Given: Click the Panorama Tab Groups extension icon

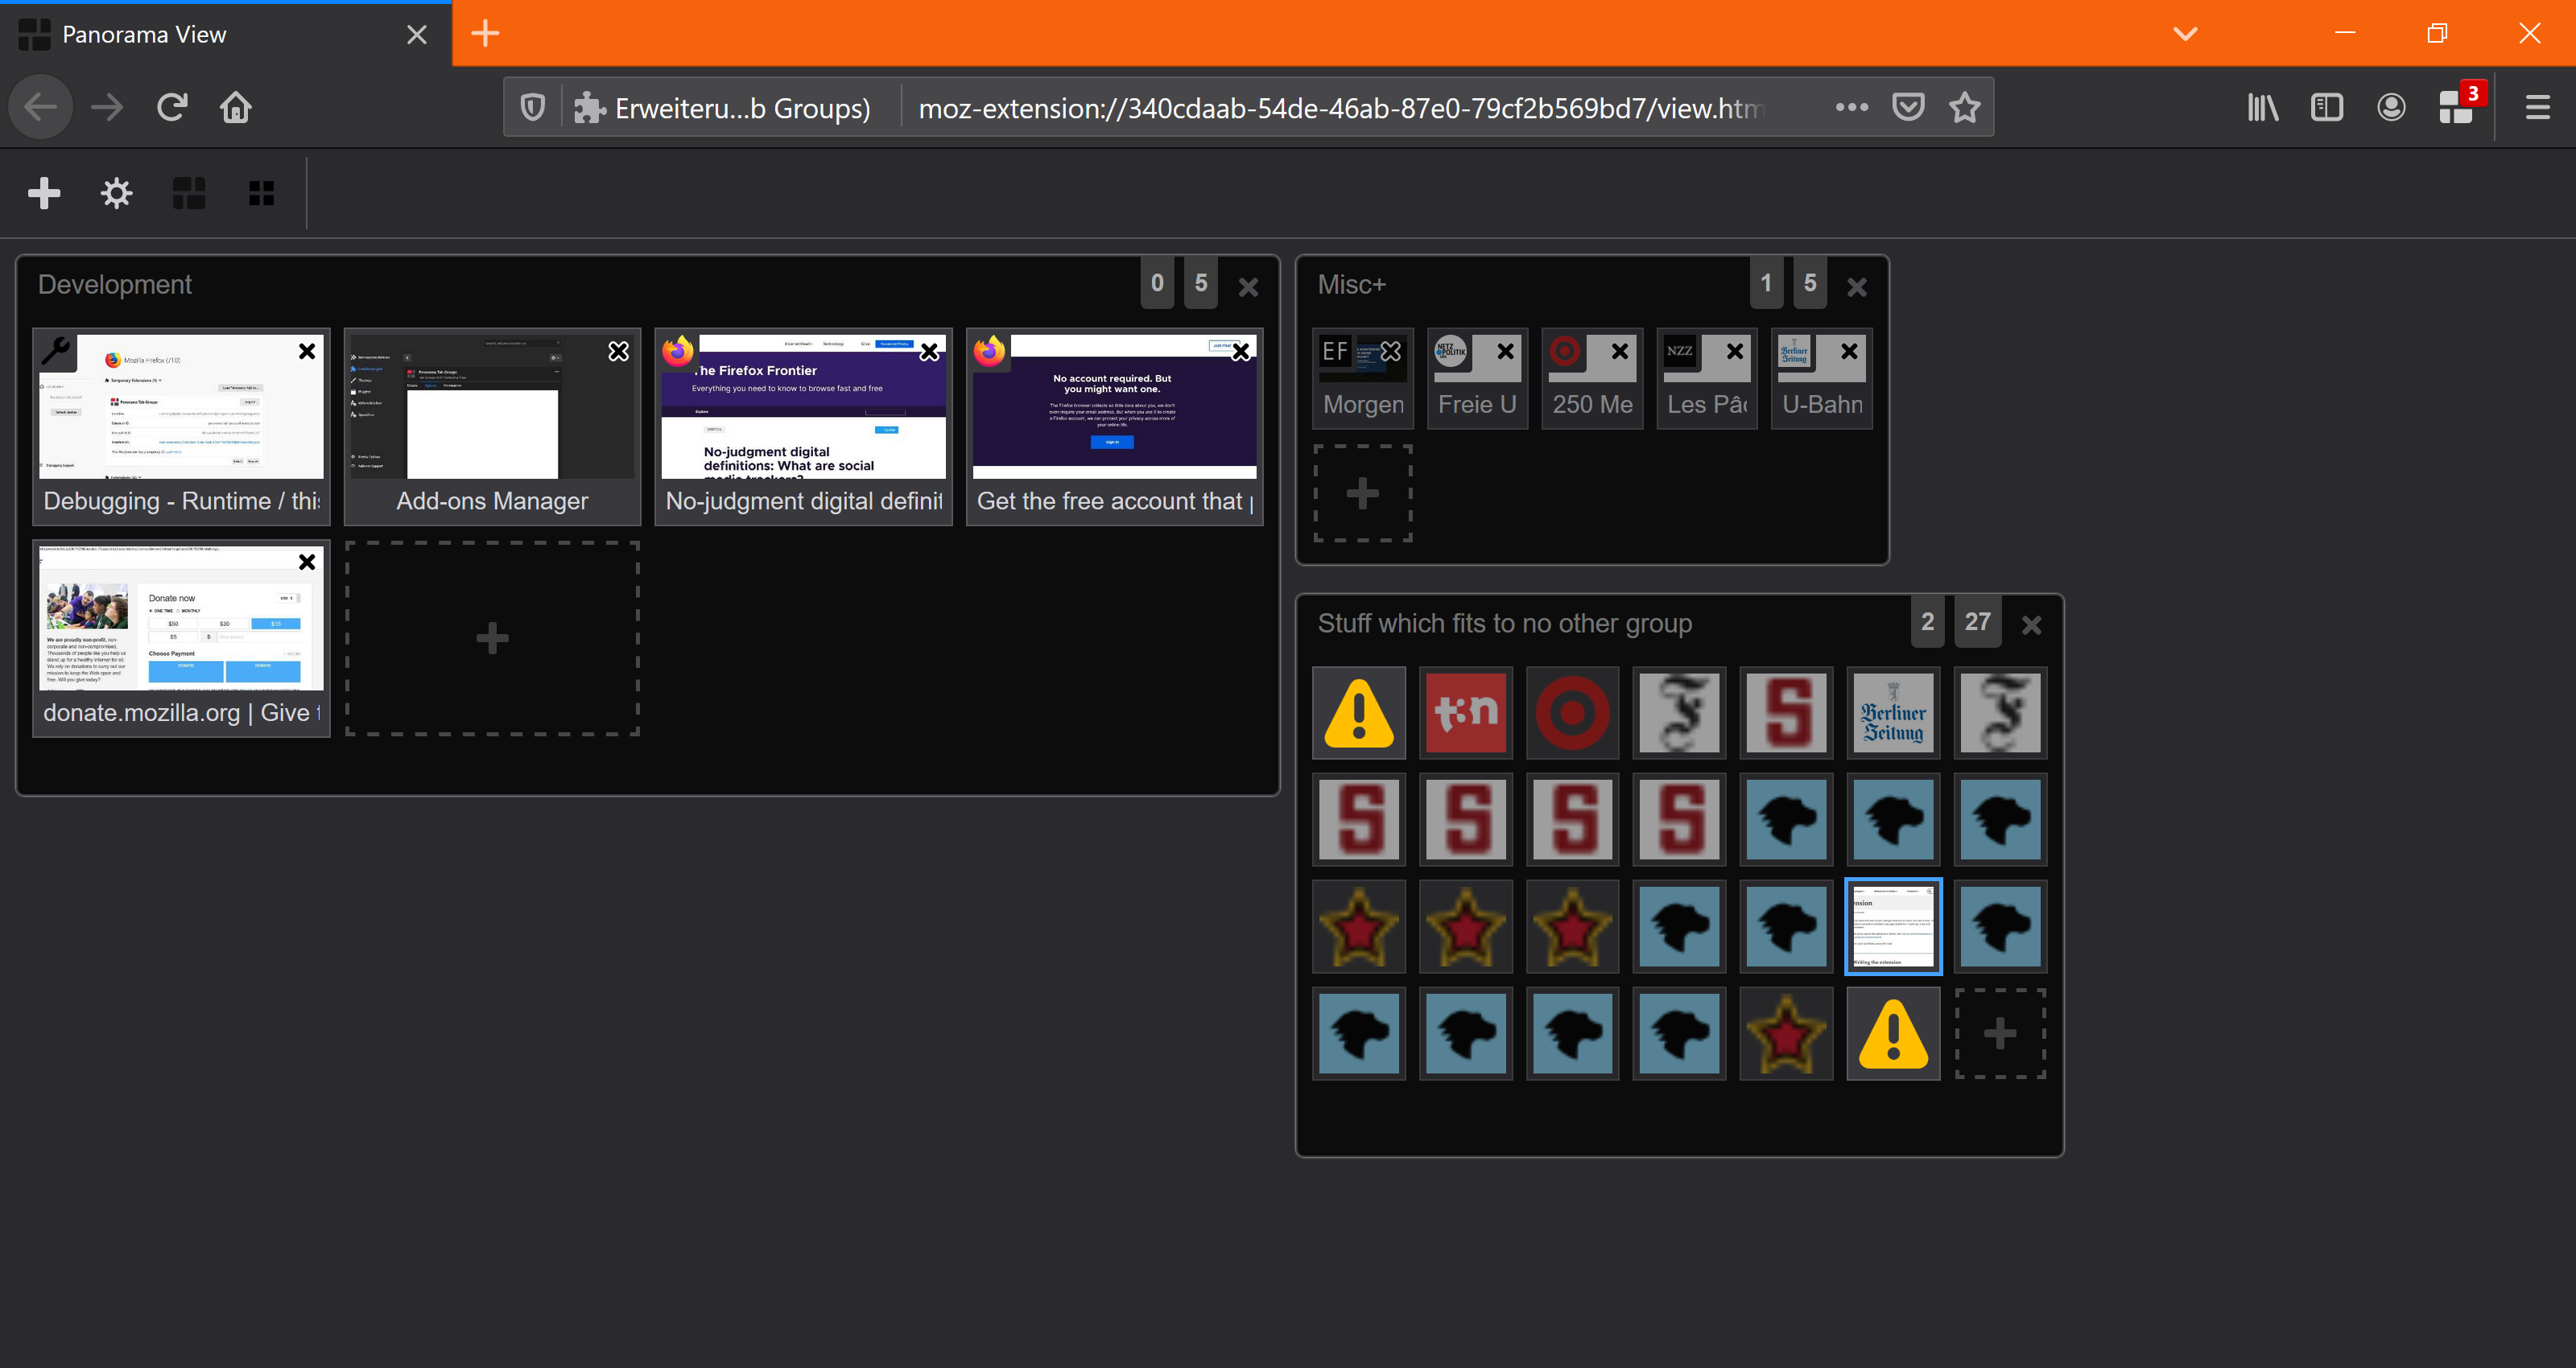Looking at the screenshot, I should pos(2457,107).
